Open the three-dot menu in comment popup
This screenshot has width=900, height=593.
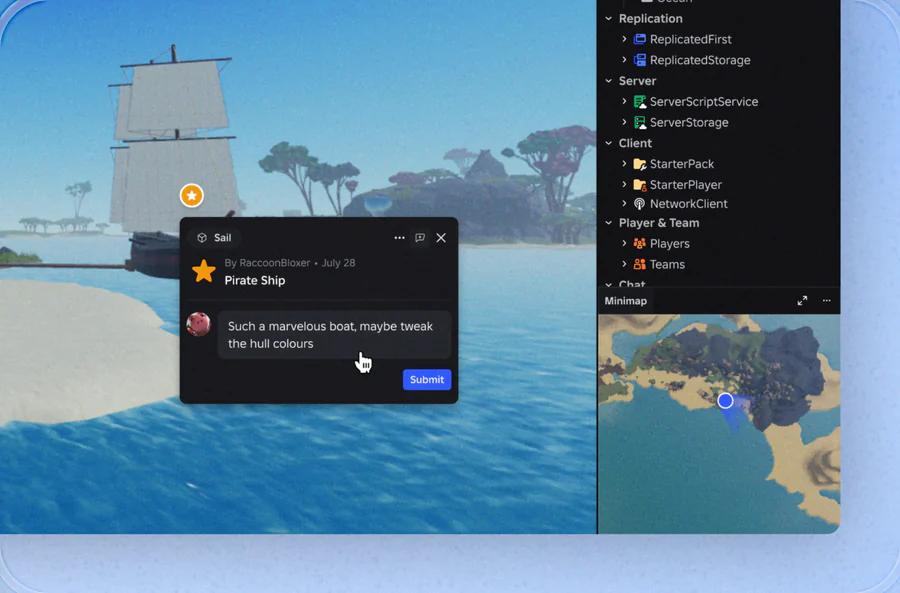click(x=399, y=238)
